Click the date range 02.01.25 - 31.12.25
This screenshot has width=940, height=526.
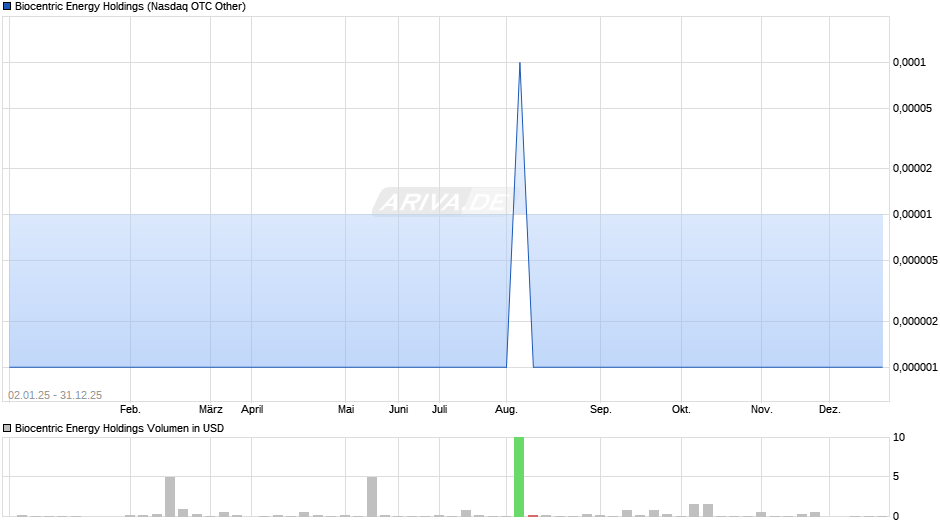point(55,395)
